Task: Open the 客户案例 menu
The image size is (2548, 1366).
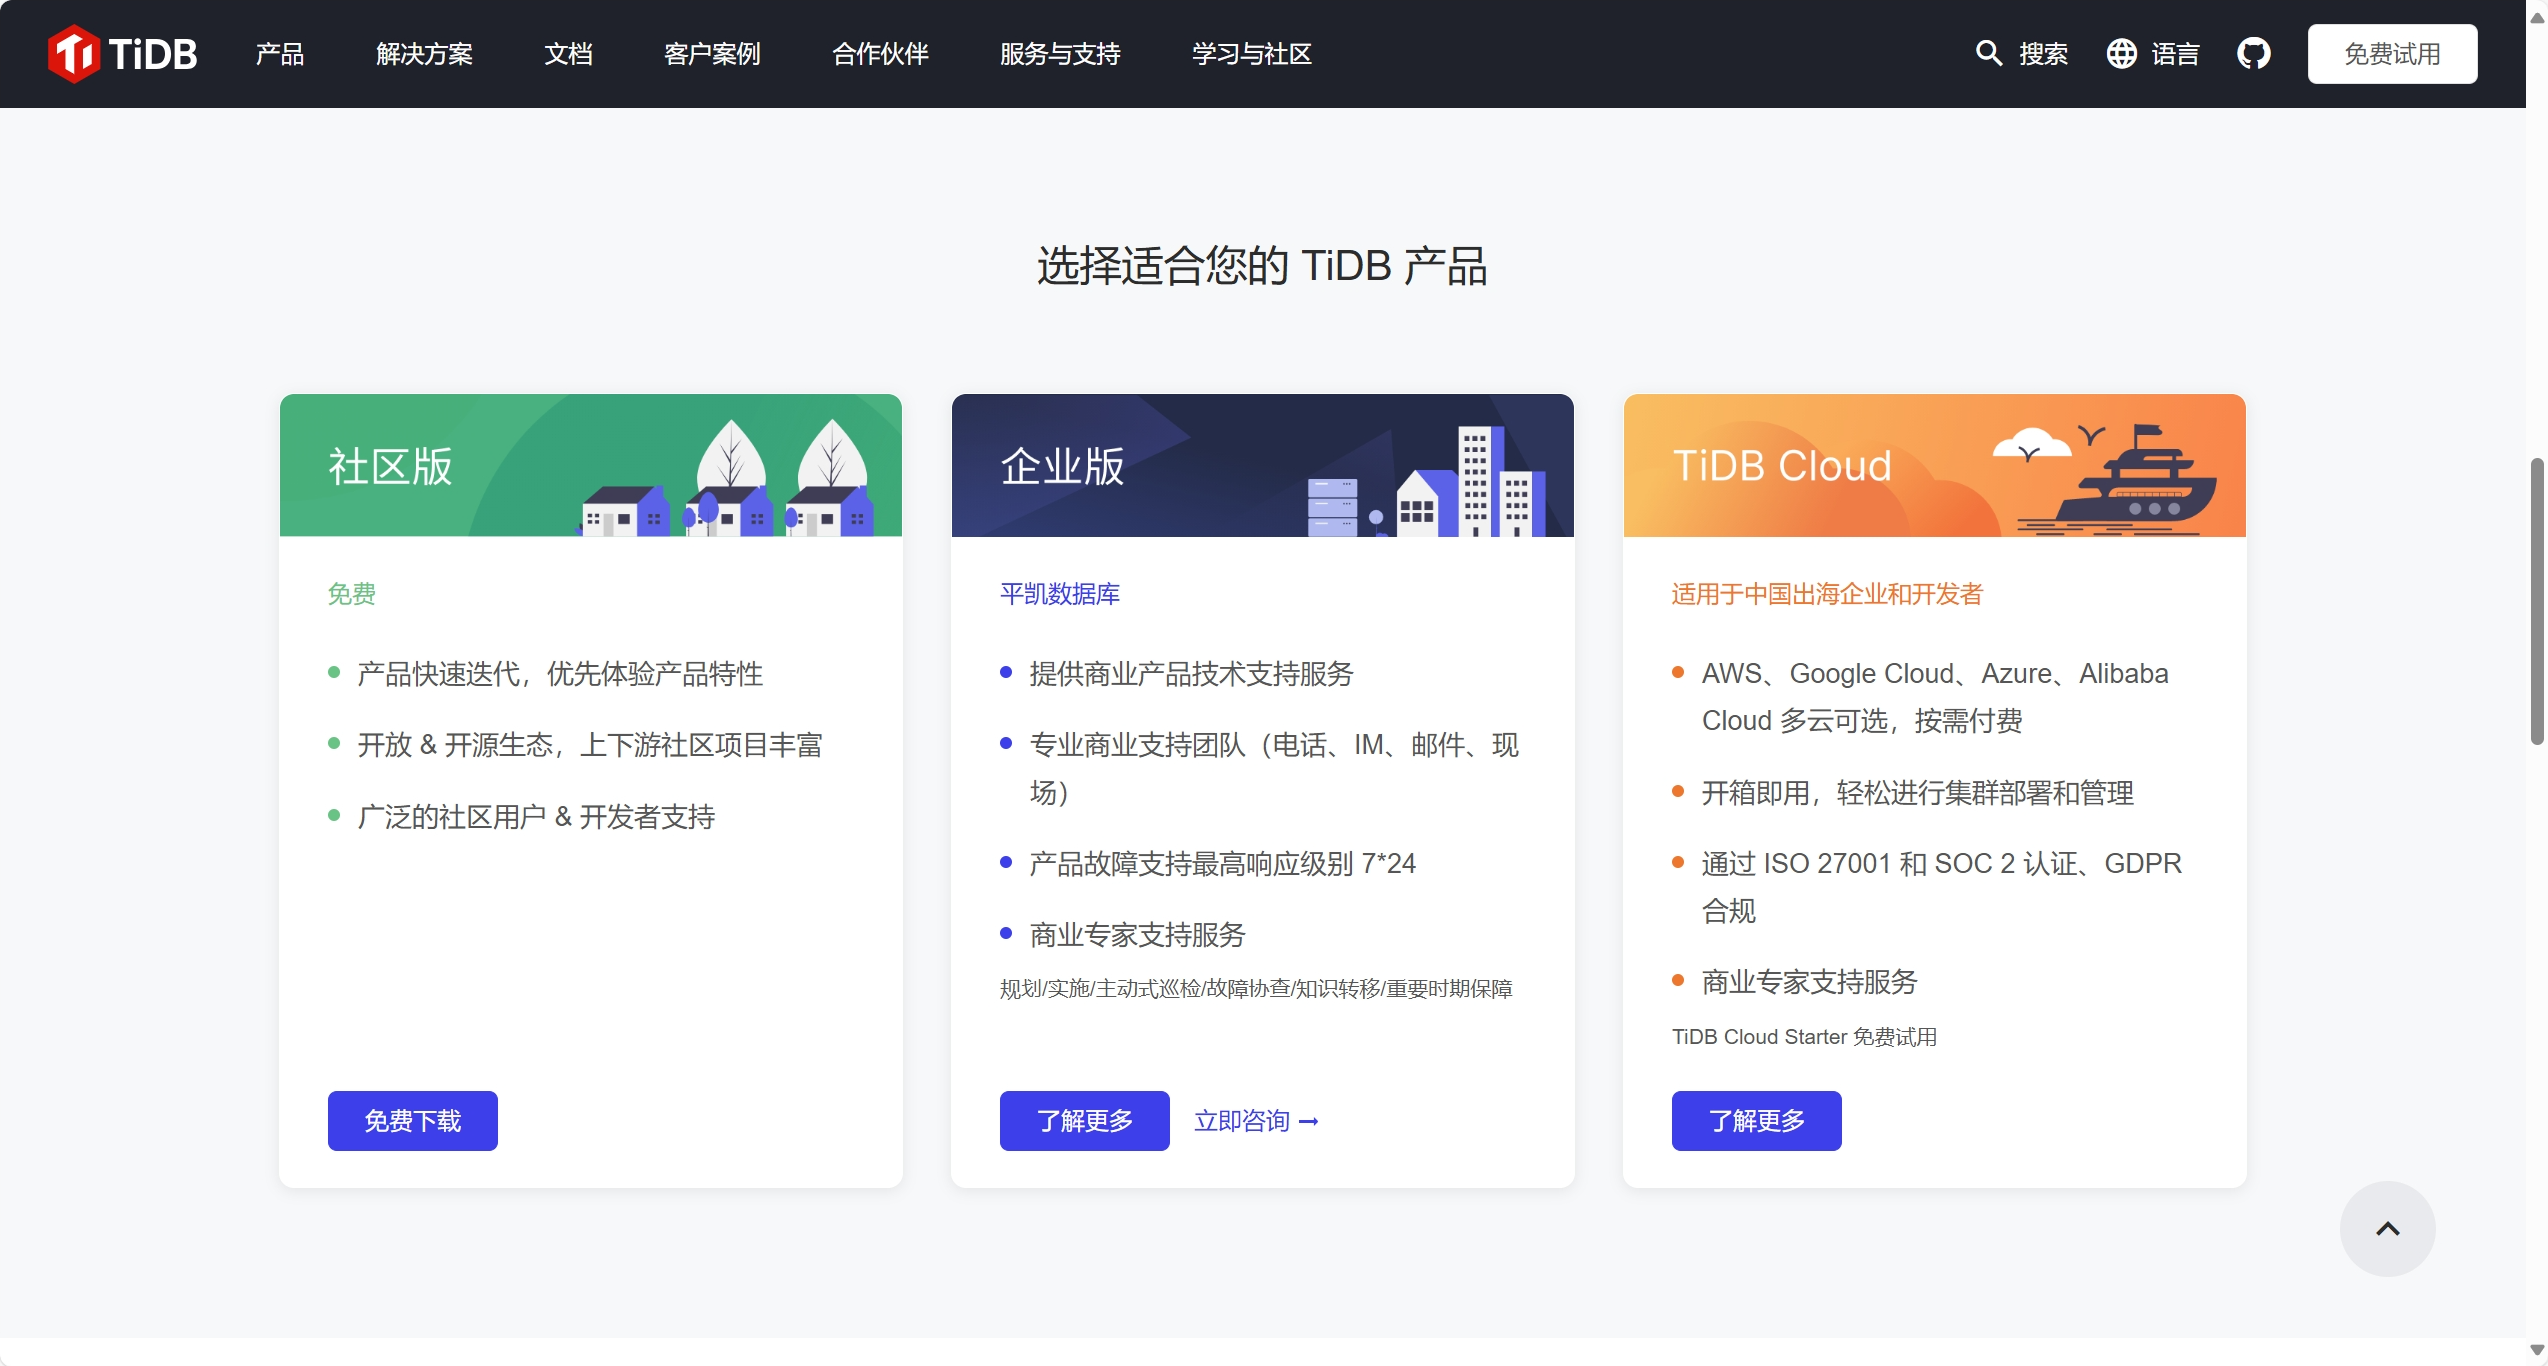Action: 712,54
